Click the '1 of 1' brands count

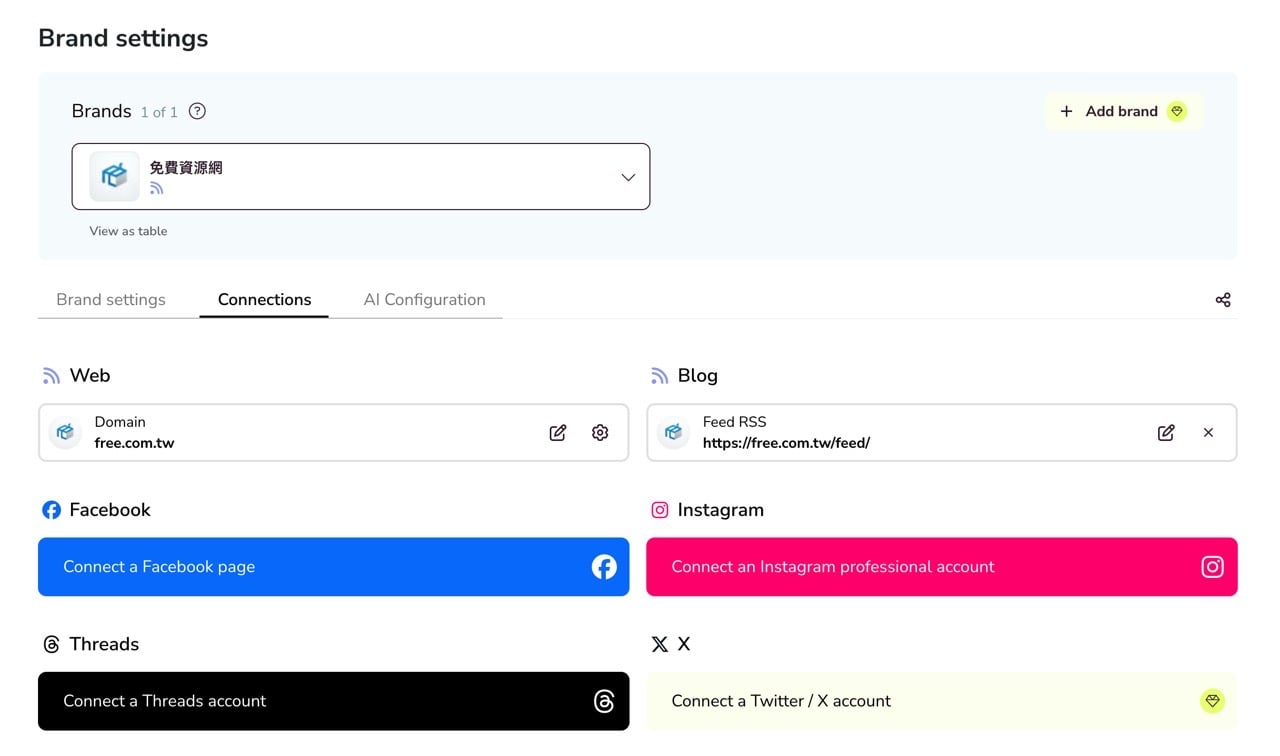coord(159,112)
